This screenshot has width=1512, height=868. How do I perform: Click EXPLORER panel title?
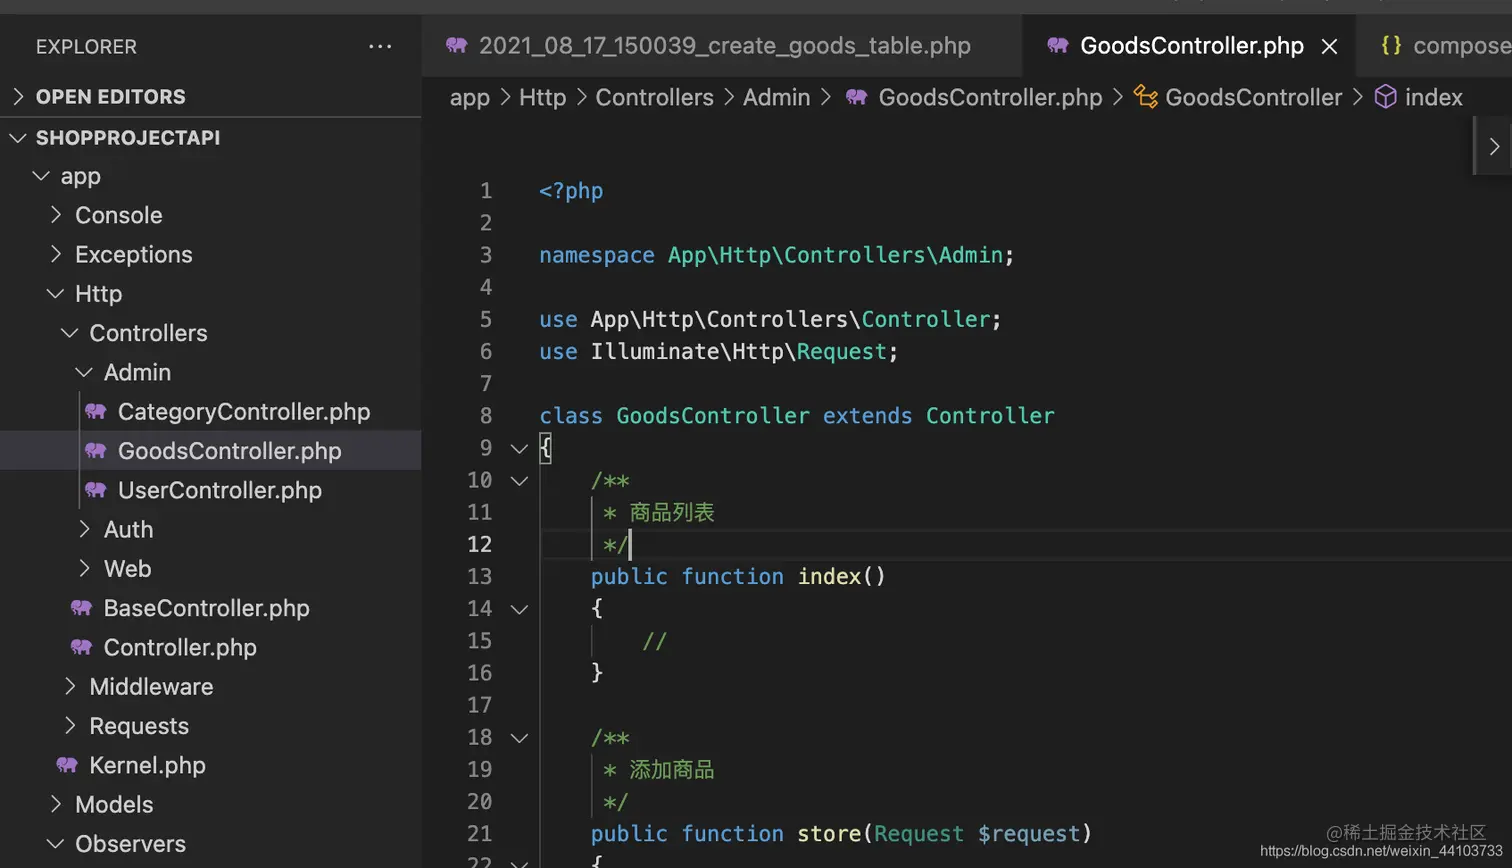(86, 46)
